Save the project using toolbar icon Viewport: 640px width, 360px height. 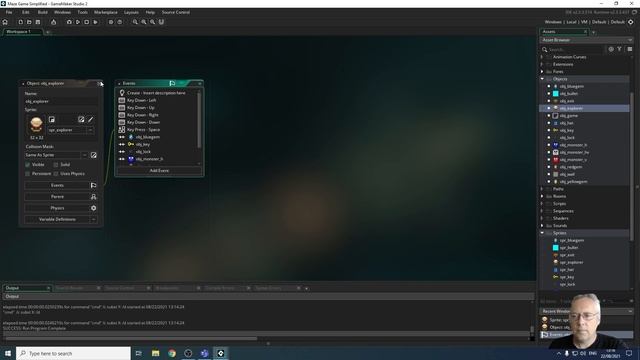[38, 22]
